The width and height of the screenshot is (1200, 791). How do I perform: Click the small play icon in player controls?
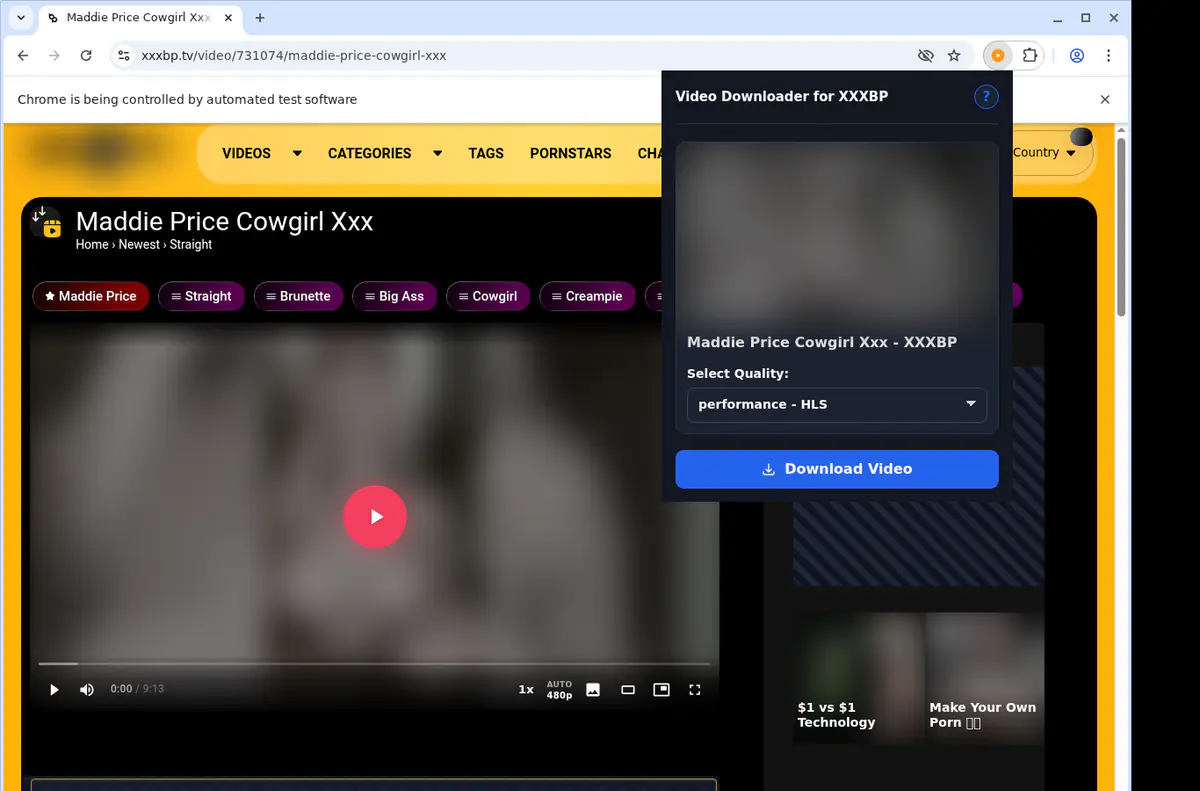(54, 690)
